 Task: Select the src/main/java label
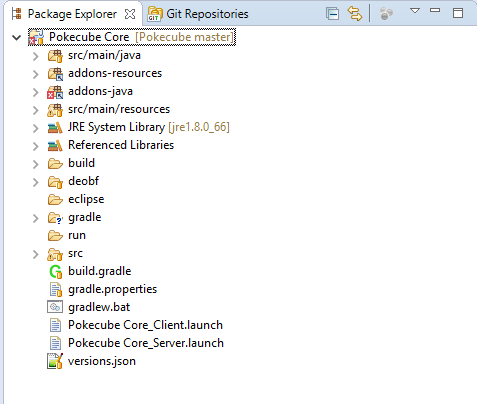tap(104, 55)
